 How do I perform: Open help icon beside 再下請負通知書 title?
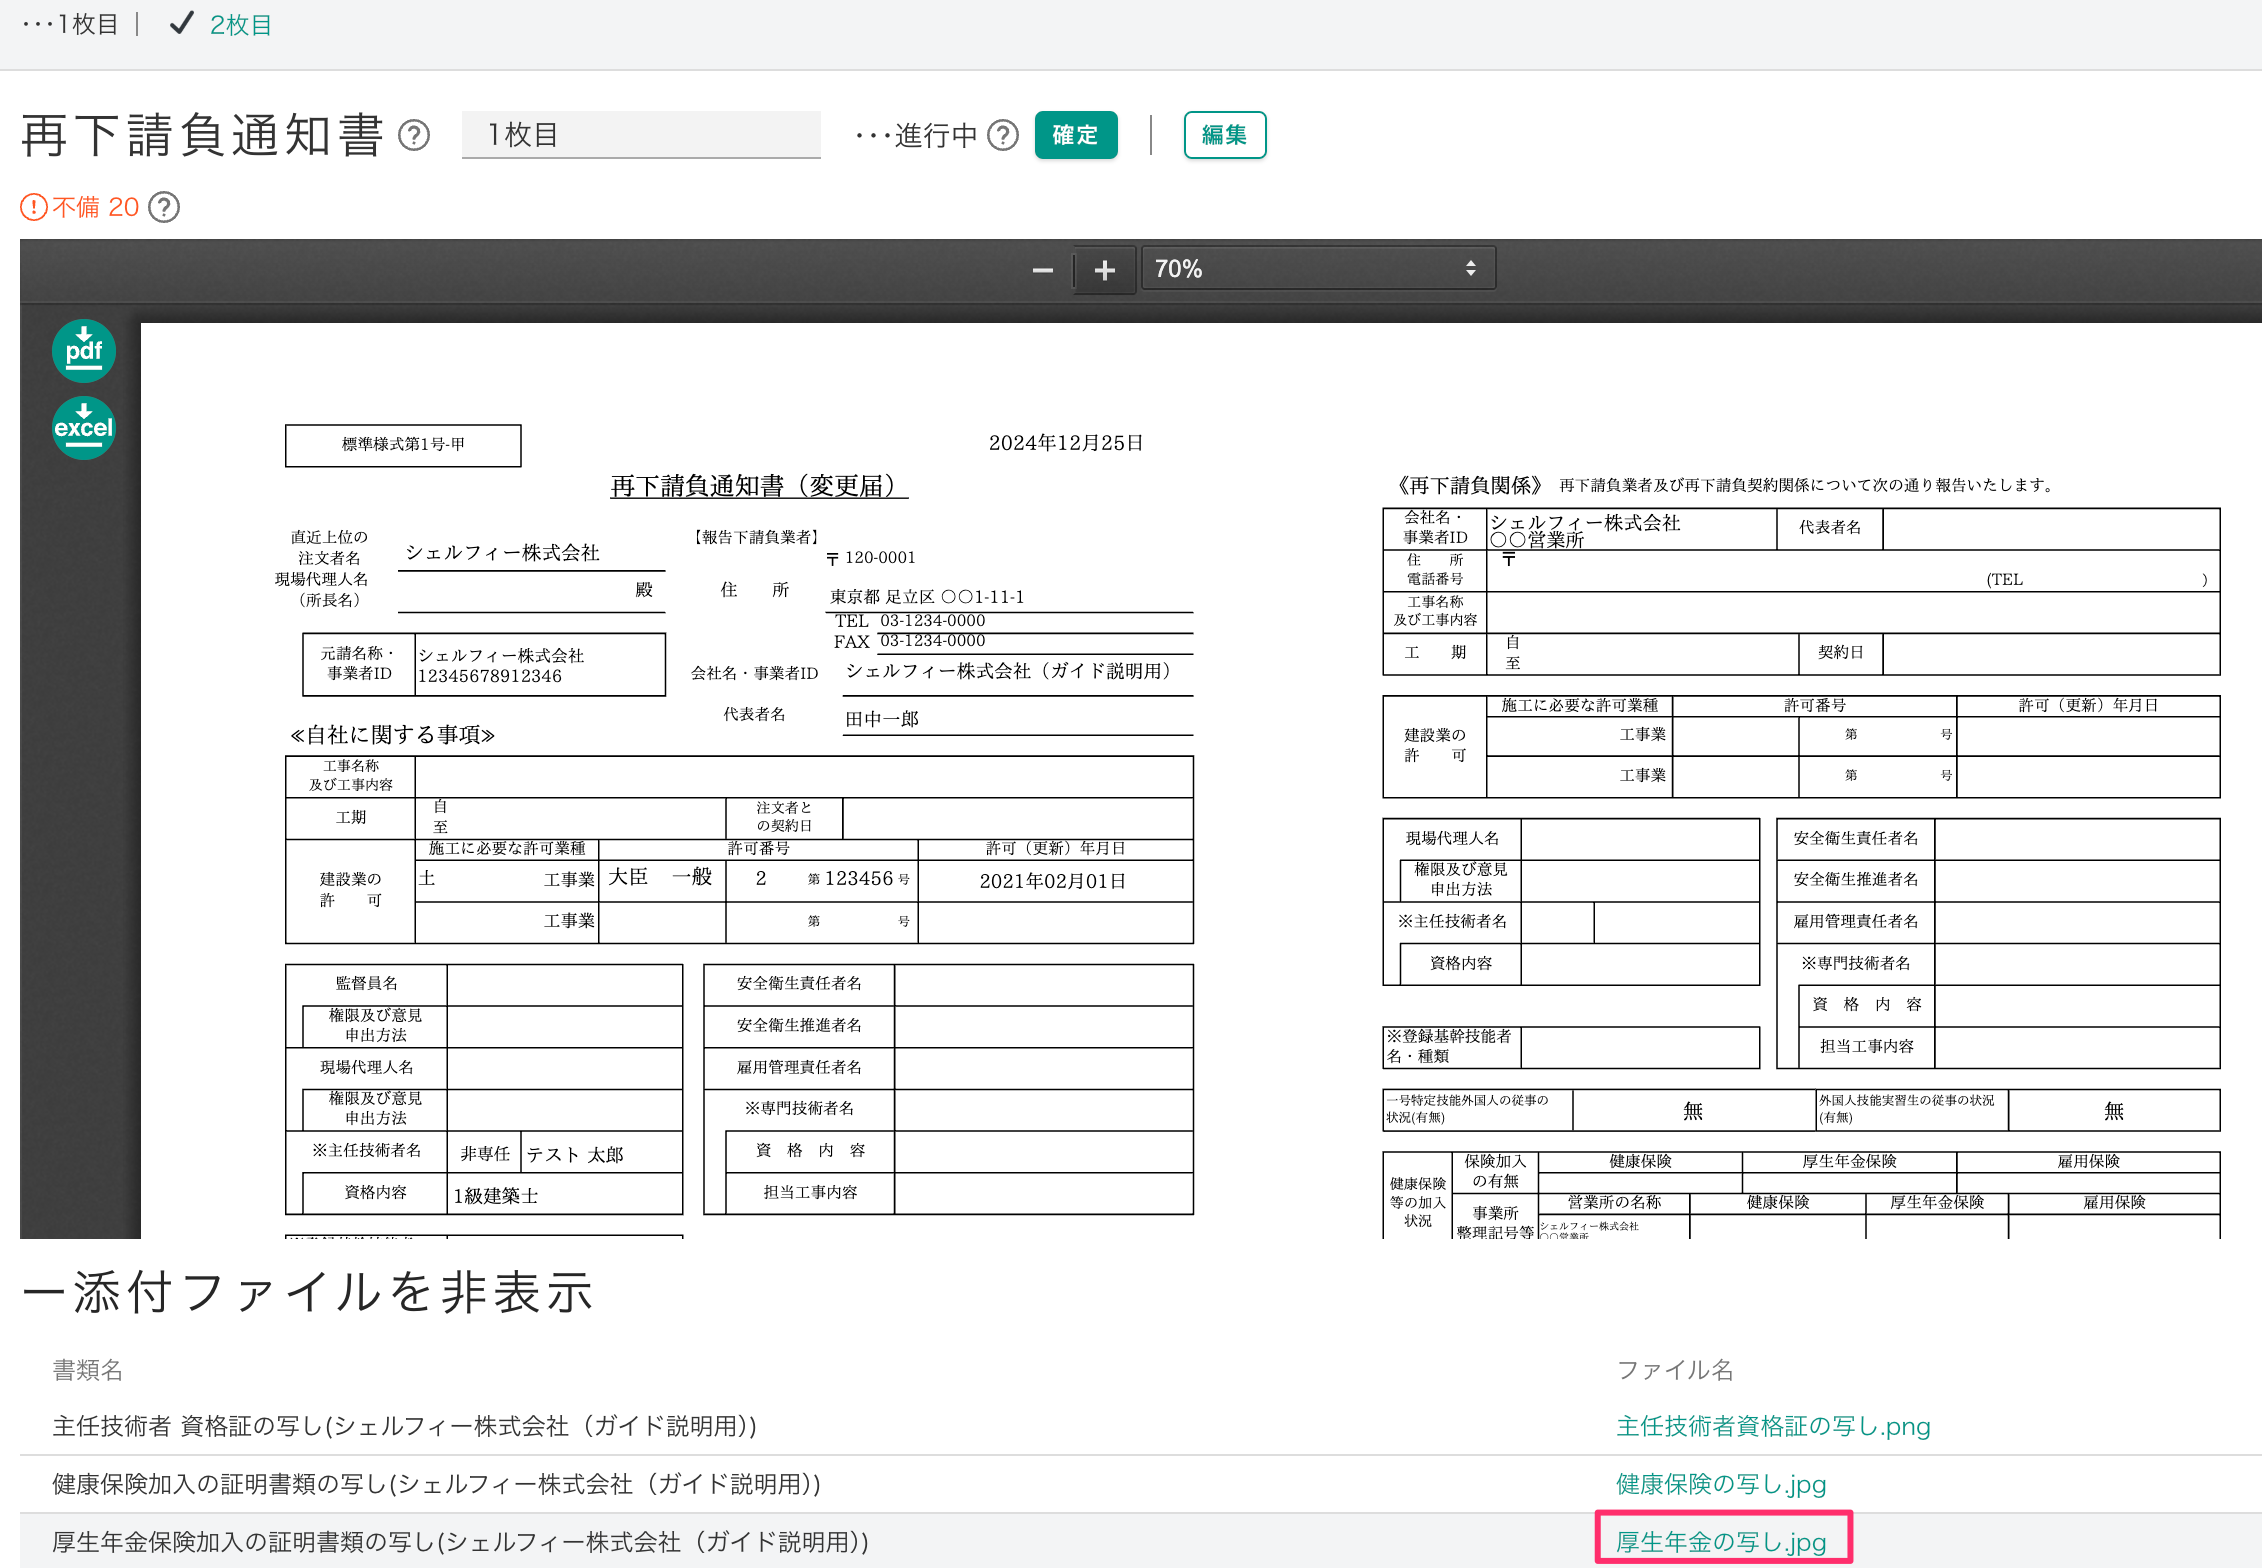pyautogui.click(x=414, y=135)
